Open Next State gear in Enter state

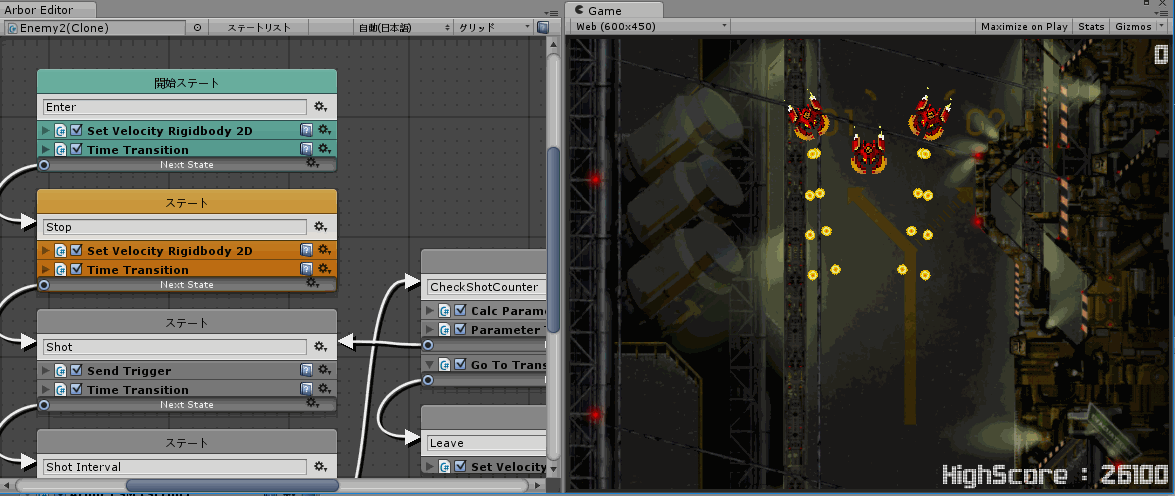[314, 163]
